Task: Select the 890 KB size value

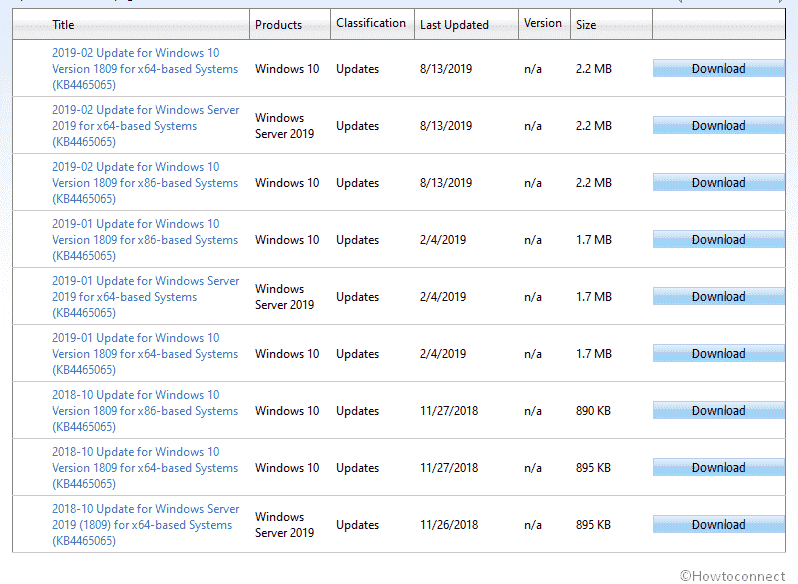Action: (x=593, y=411)
